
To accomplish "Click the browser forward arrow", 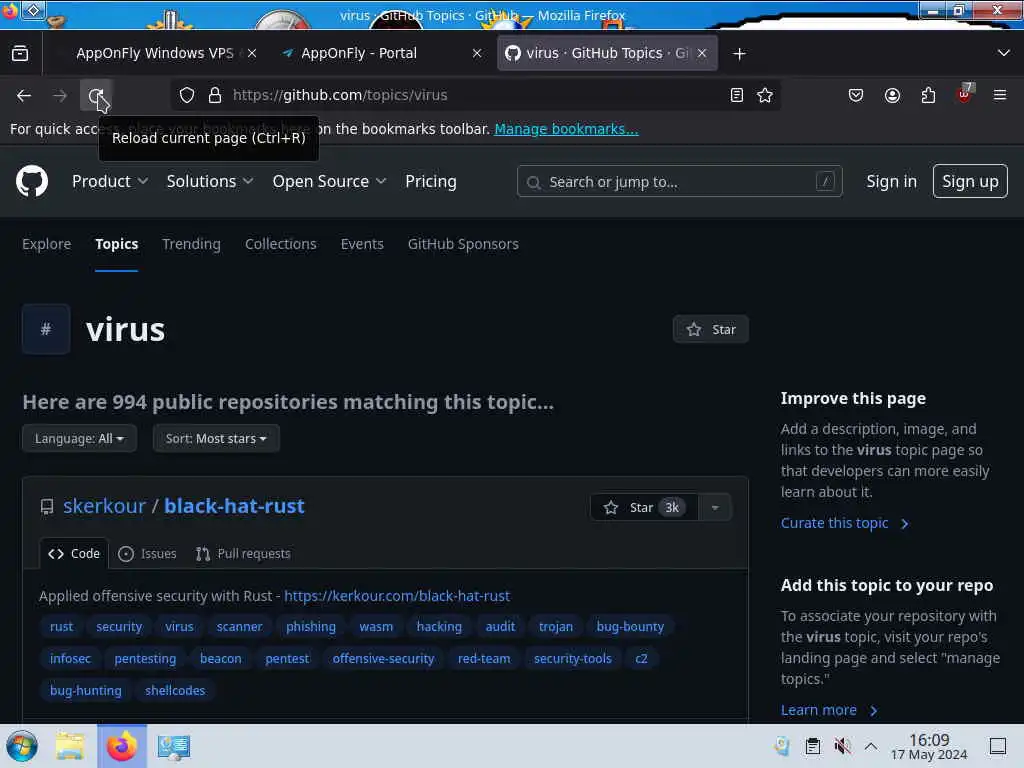I will point(60,95).
